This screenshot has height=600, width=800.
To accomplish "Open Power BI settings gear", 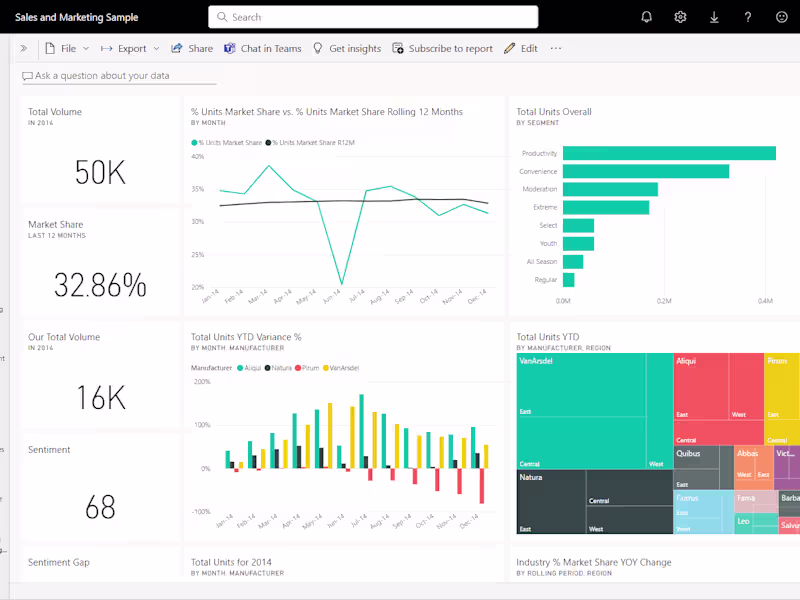I will tap(681, 16).
